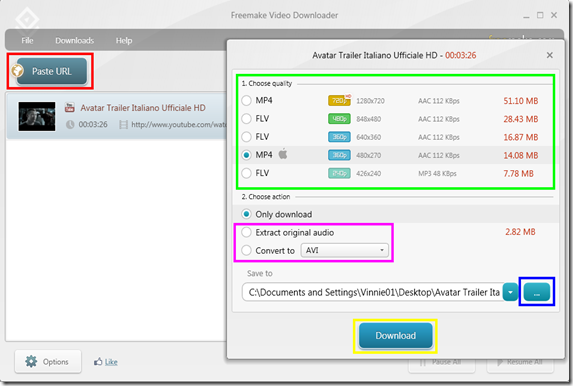Viewport: 573px width, 386px height.
Task: Open the AVI conversion format dropdown
Action: click(344, 250)
